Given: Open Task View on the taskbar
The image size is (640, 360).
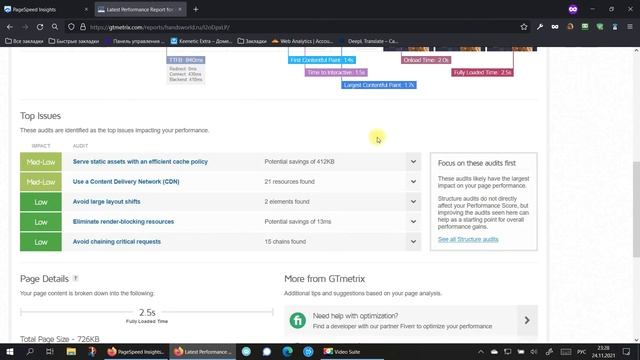Looking at the screenshot, I should pyautogui.click(x=50, y=351).
